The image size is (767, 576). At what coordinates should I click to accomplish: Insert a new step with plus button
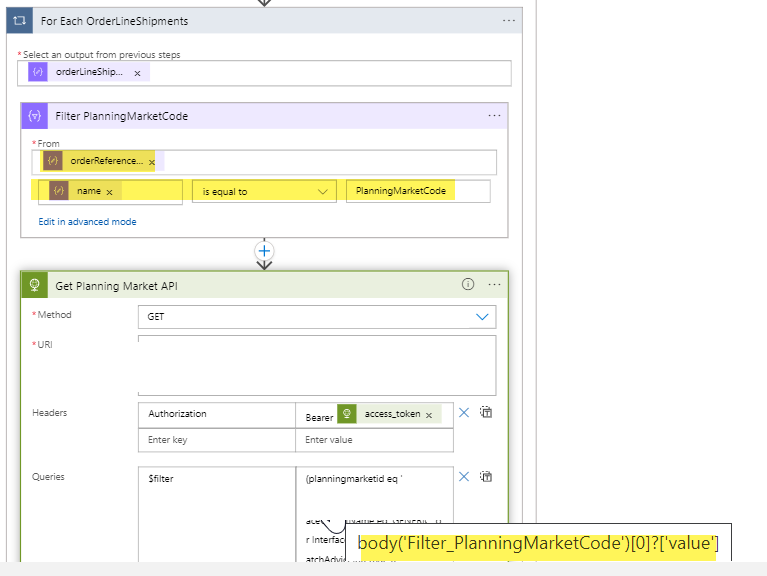click(x=264, y=251)
